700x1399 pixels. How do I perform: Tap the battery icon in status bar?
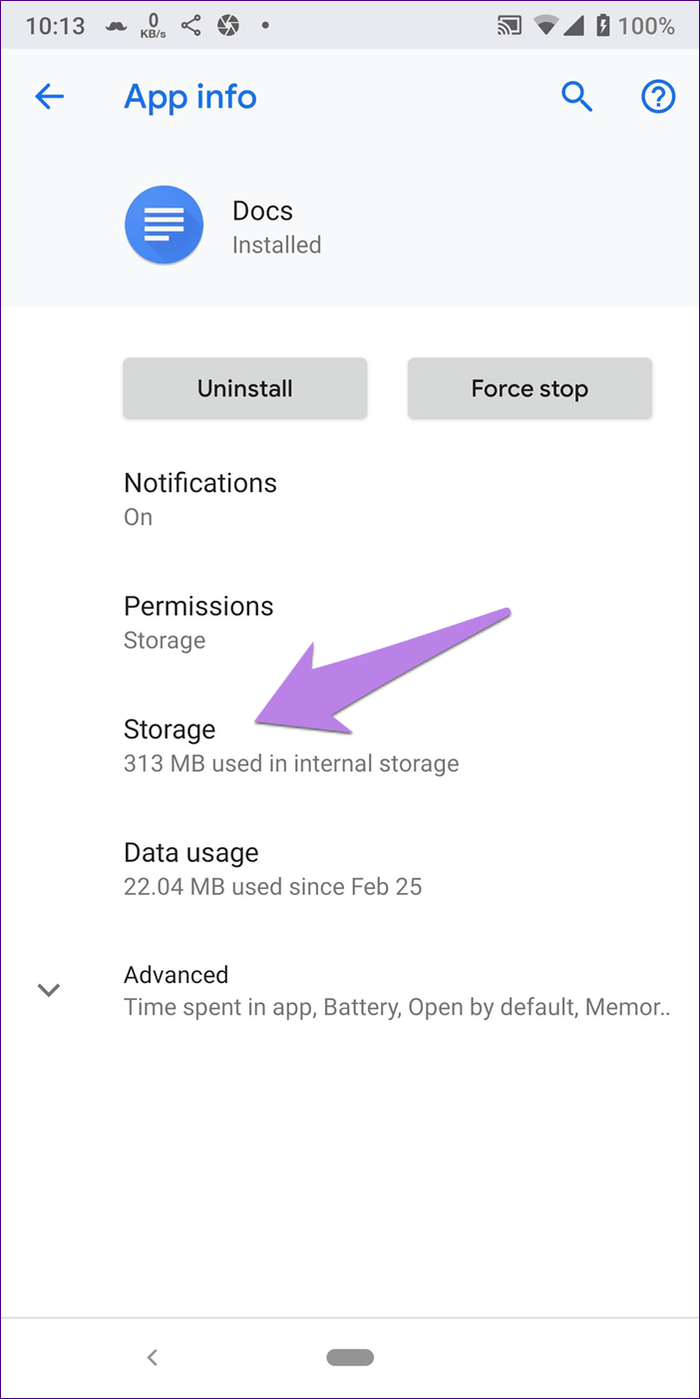point(602,25)
